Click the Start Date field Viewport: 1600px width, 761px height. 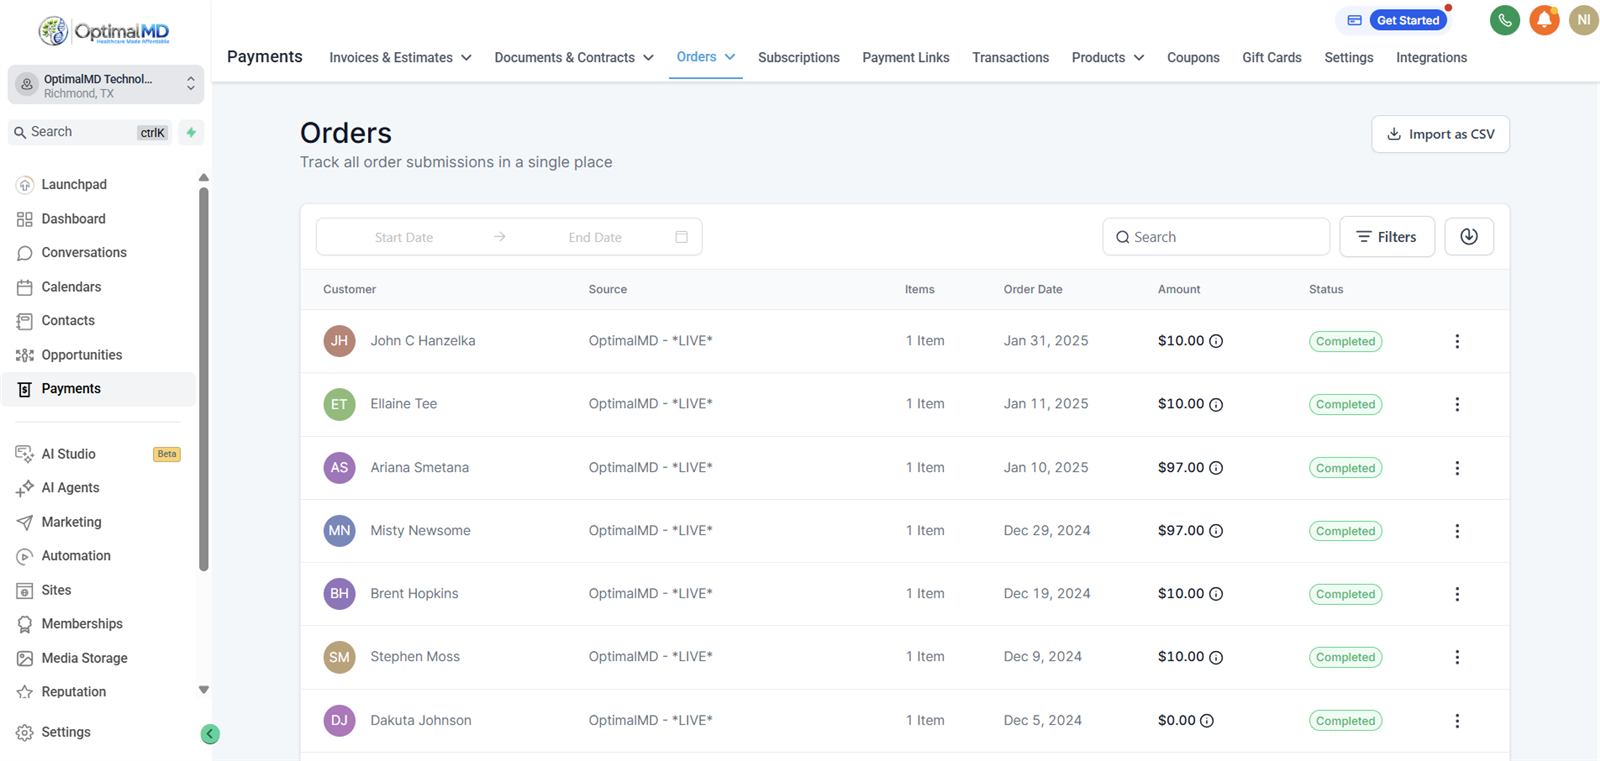click(404, 237)
